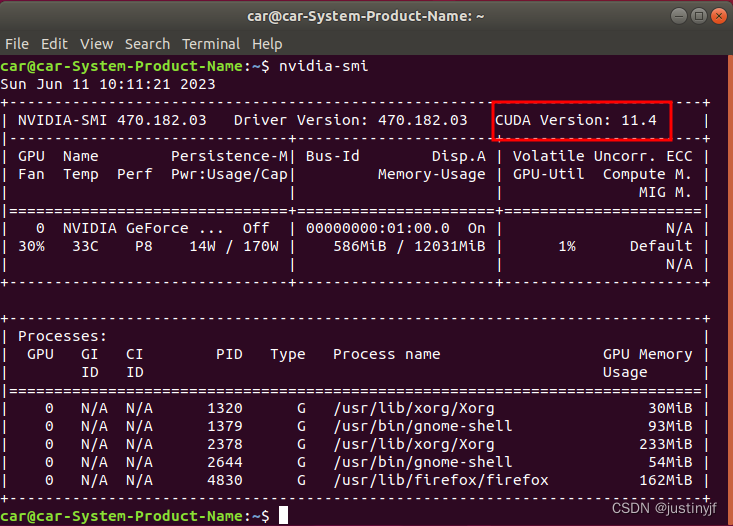Open the Search menu
This screenshot has height=526, width=733.
[147, 44]
